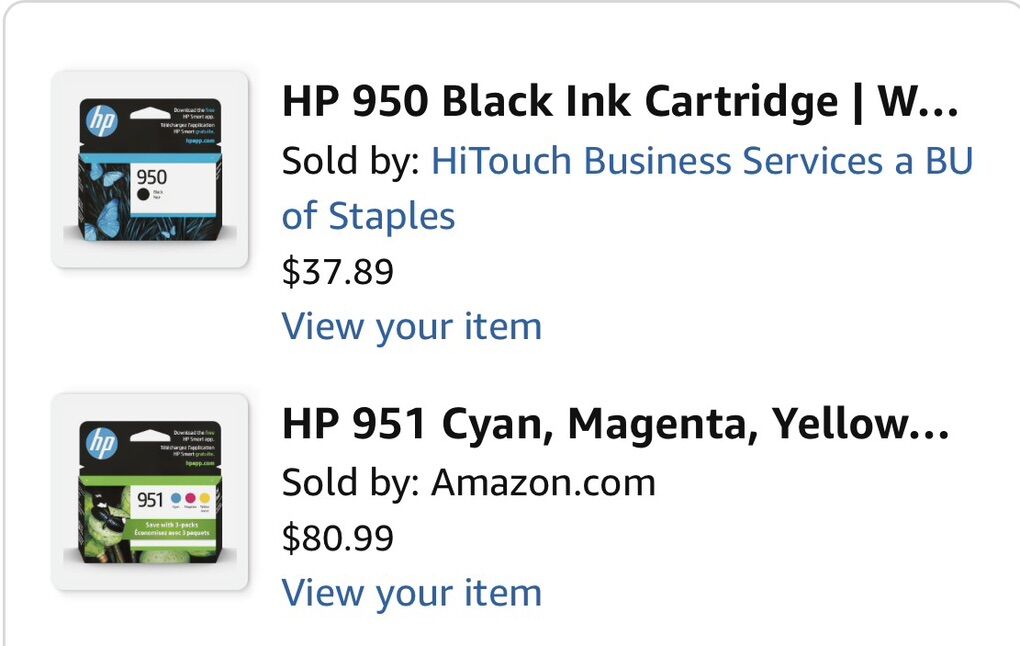The width and height of the screenshot is (1020, 646).
Task: Open the HP 951 Cyan, Magenta, Yellow title
Action: click(614, 425)
